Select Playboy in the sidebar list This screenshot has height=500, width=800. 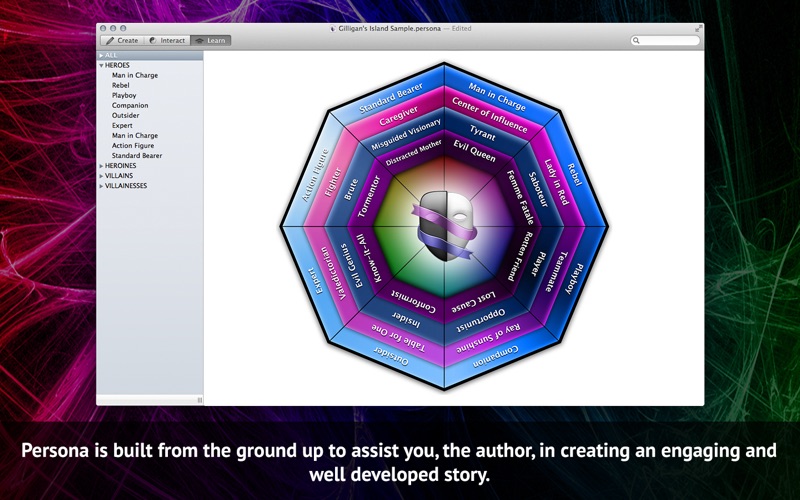tap(124, 95)
